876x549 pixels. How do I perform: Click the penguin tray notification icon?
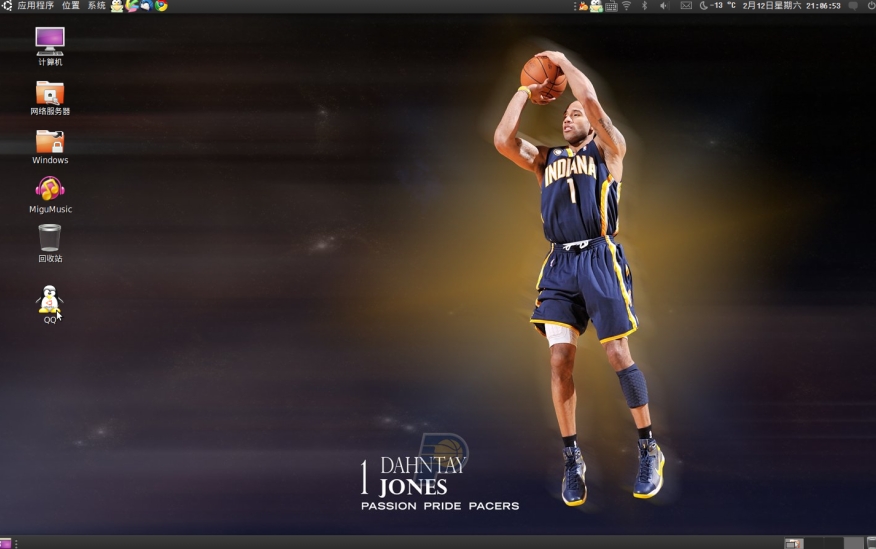point(596,6)
